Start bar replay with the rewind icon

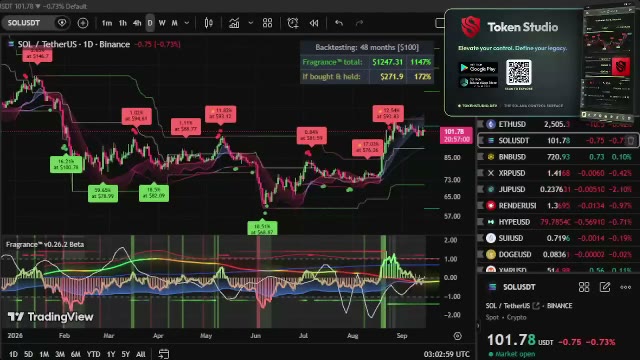tap(314, 23)
